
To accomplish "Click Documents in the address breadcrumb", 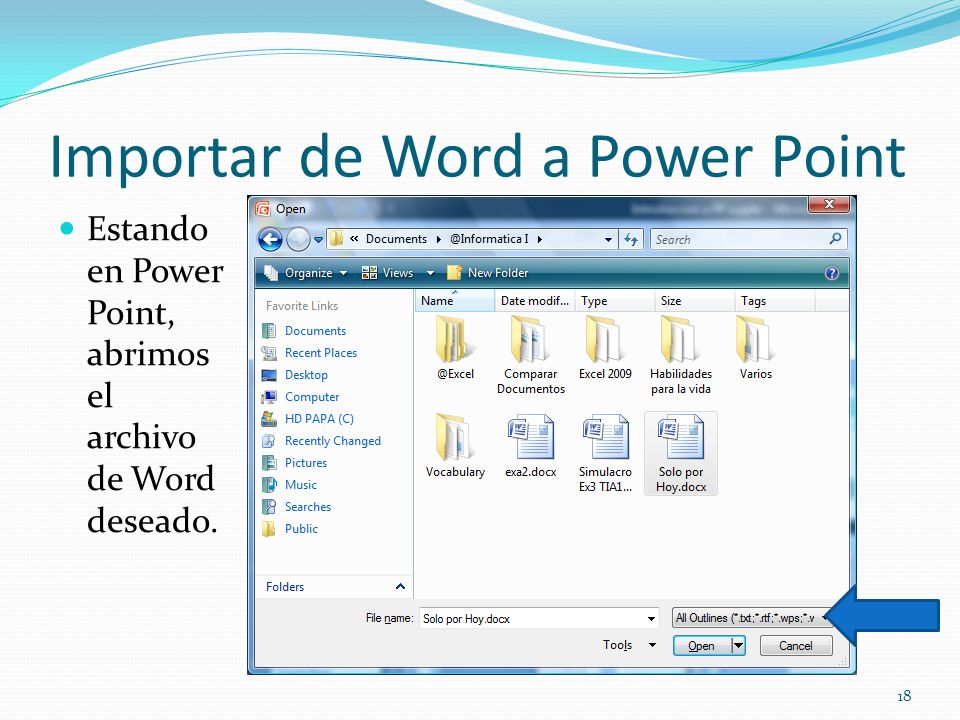I will click(x=396, y=239).
